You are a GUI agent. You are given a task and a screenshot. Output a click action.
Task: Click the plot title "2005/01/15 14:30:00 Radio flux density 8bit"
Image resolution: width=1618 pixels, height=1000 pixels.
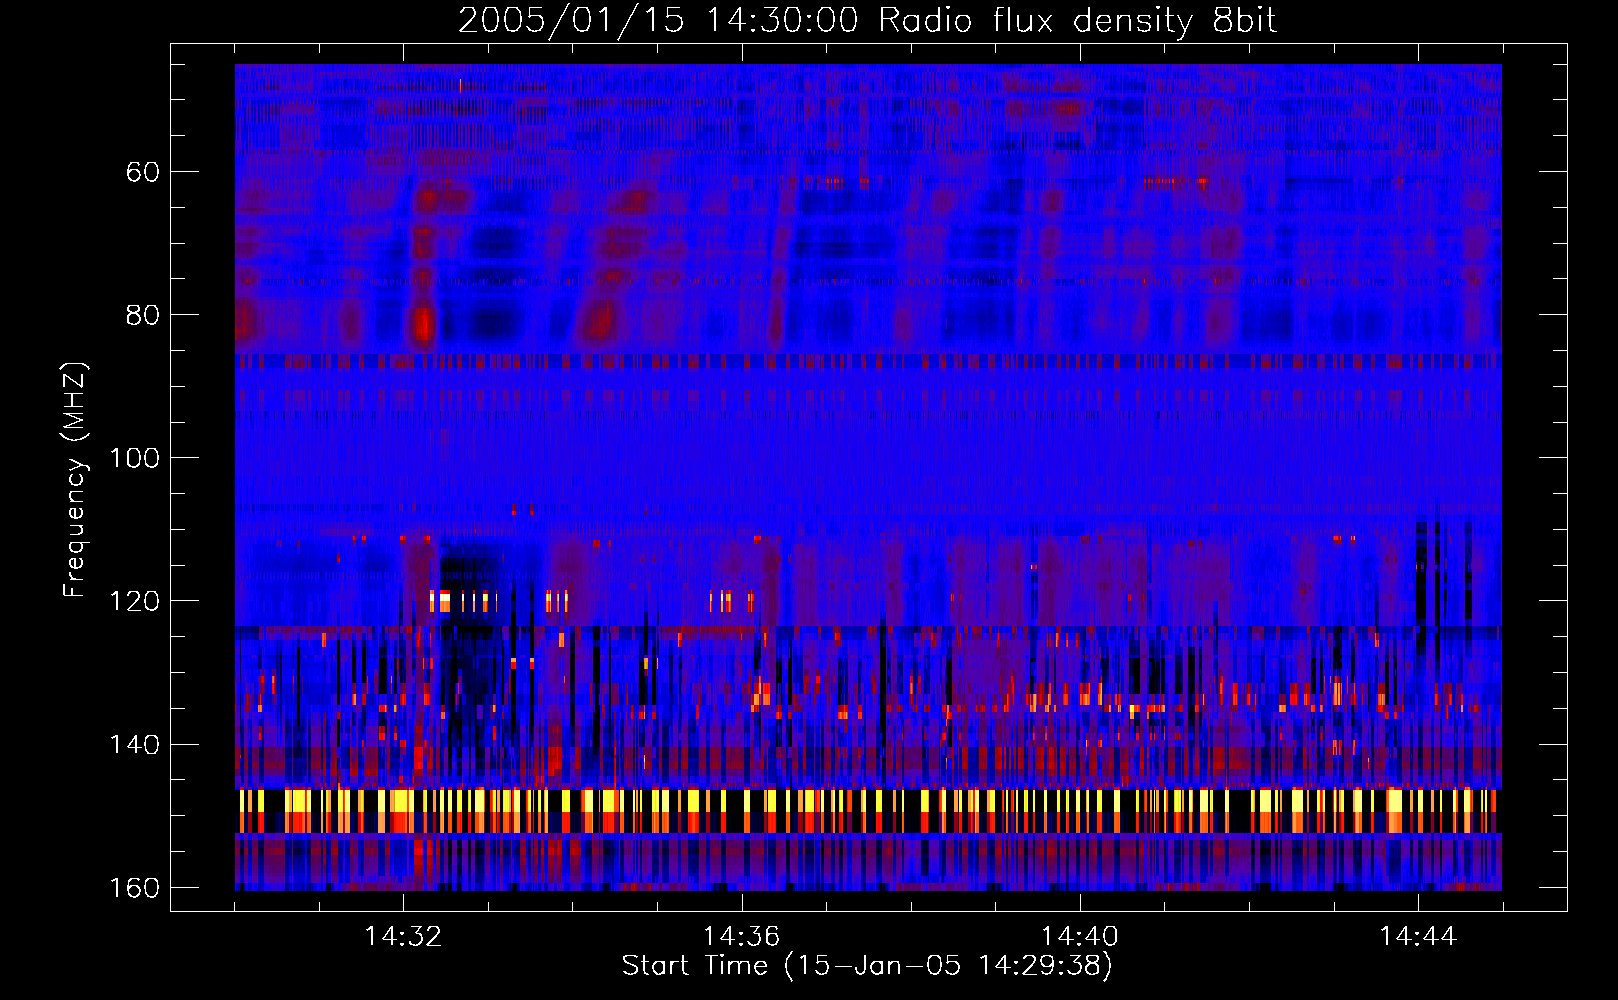point(867,21)
